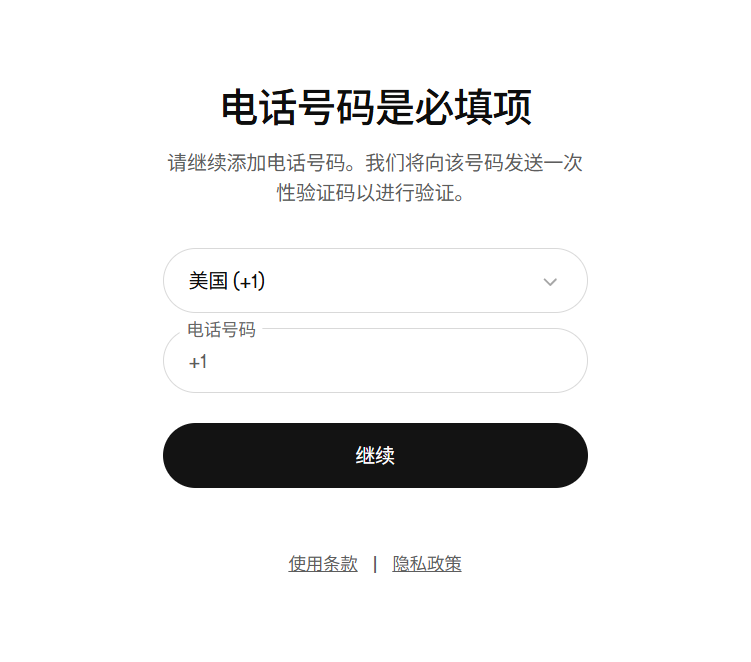Viewport: 751px width, 662px height.
Task: Change country from 美国 using the selector
Action: click(x=375, y=281)
